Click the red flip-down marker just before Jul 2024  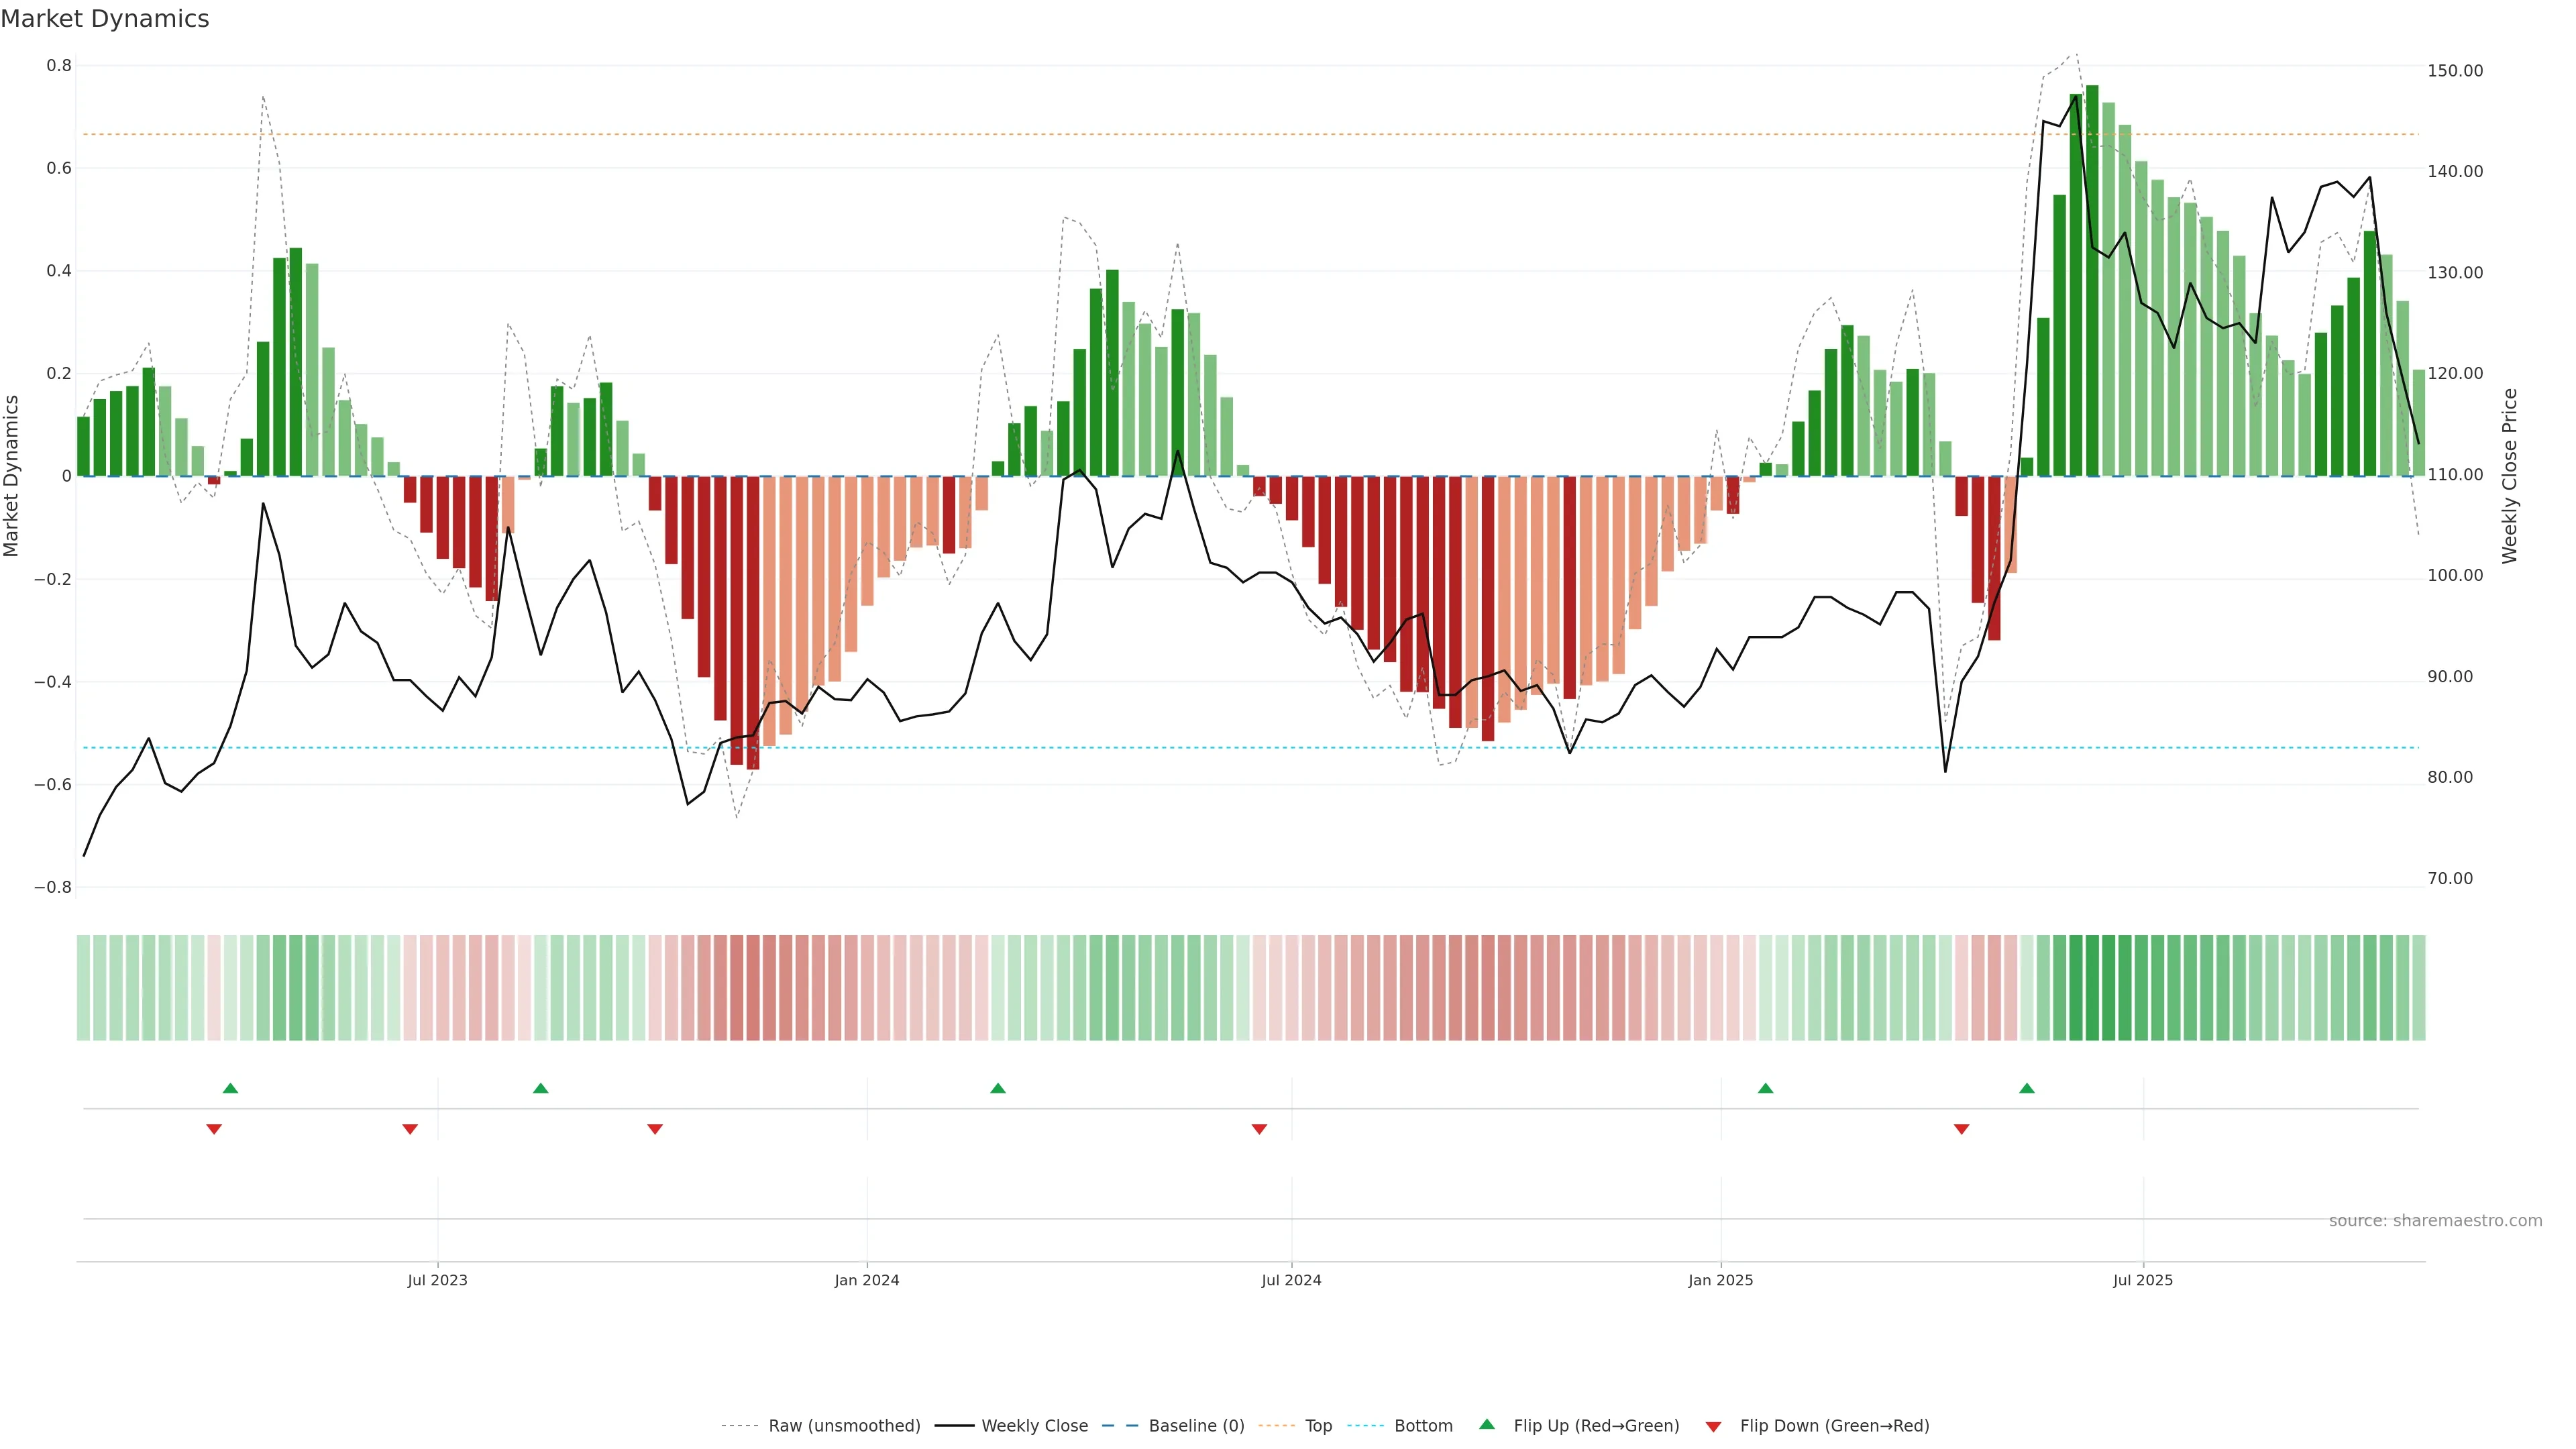click(x=1259, y=1129)
